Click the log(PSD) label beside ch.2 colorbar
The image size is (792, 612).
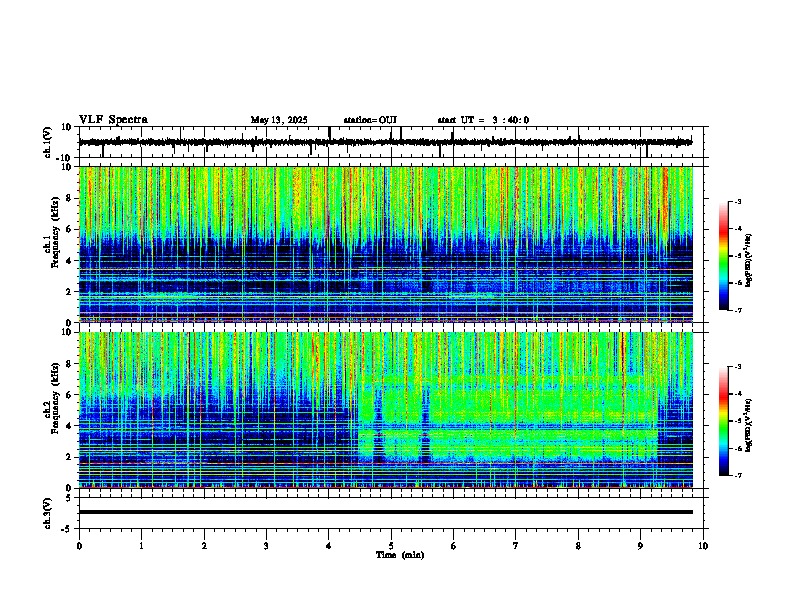tap(749, 425)
